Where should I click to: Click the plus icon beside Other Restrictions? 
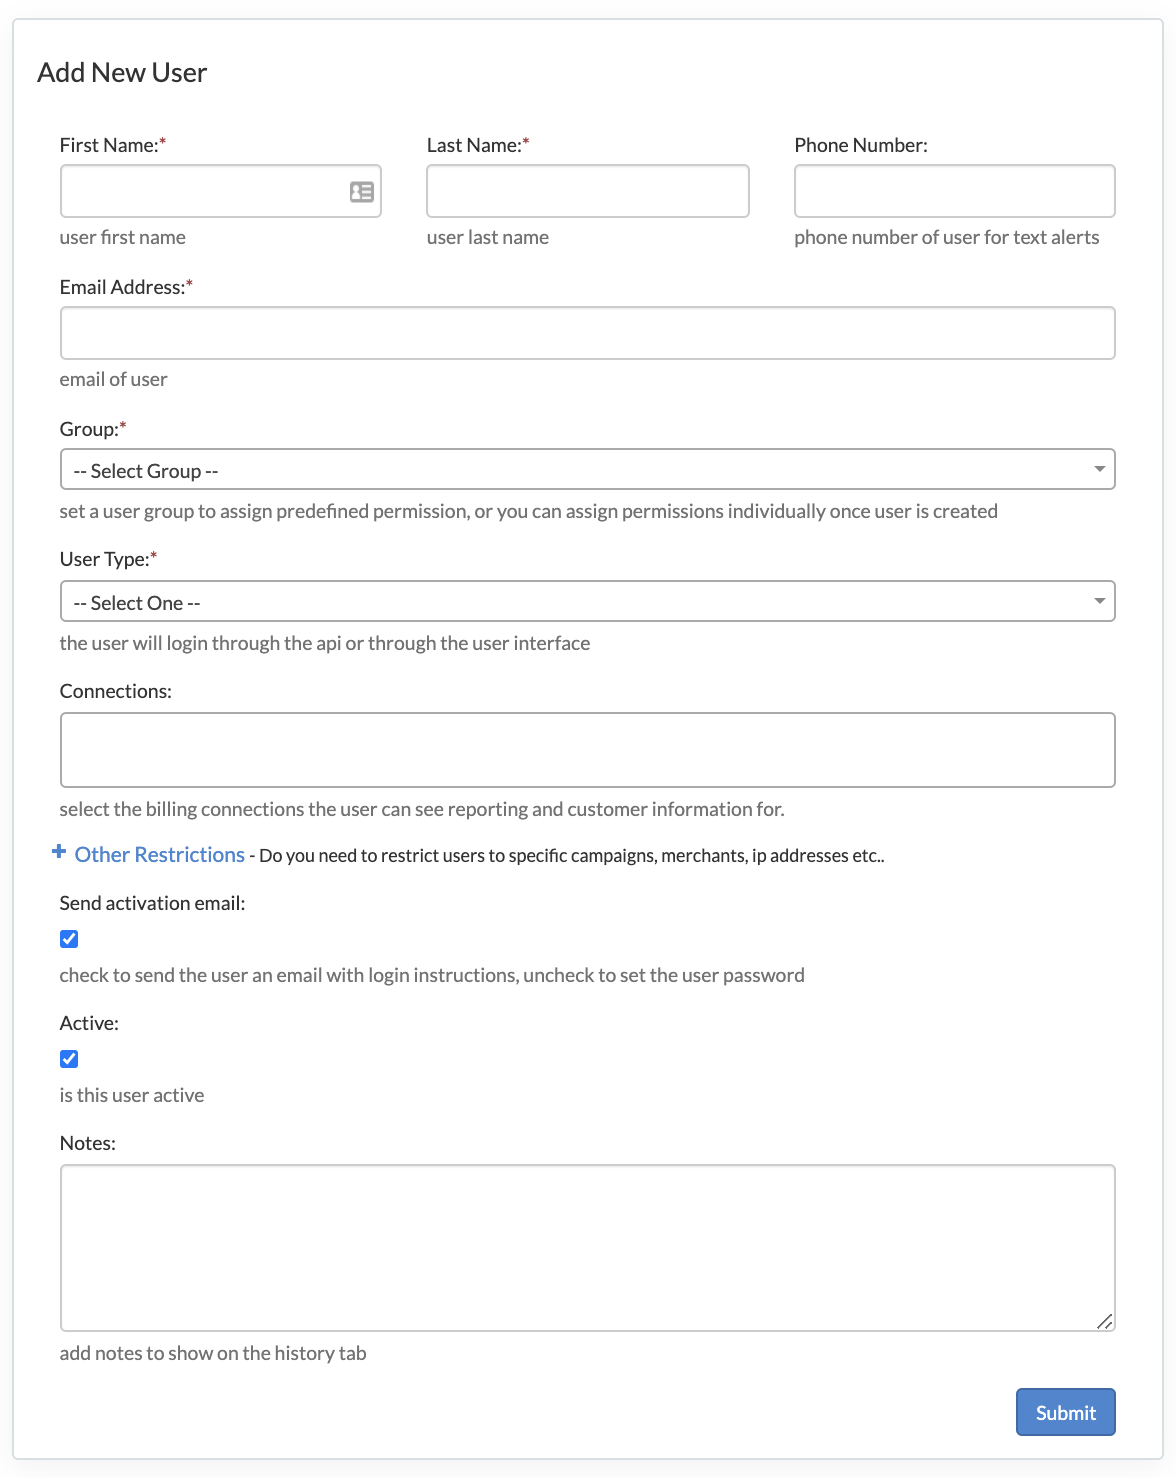coord(59,852)
